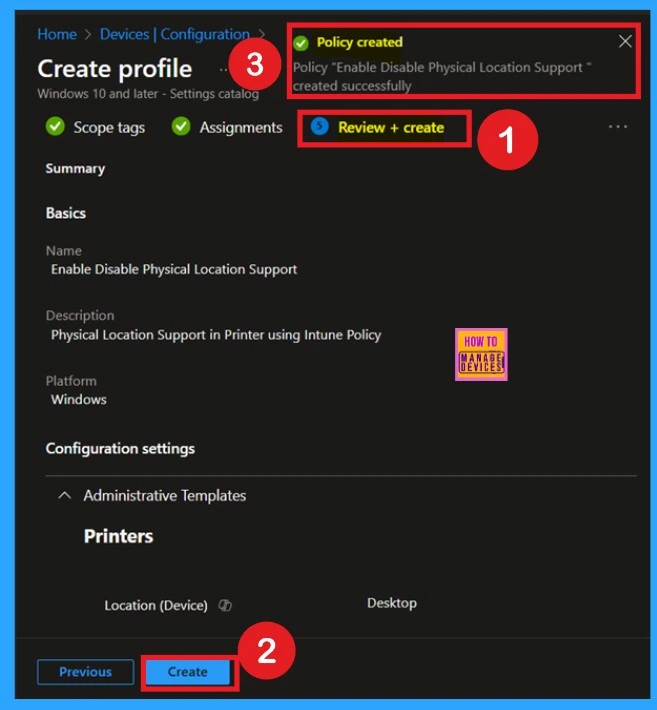Click the Platform value Windows
657x710 pixels.
pyautogui.click(x=79, y=400)
